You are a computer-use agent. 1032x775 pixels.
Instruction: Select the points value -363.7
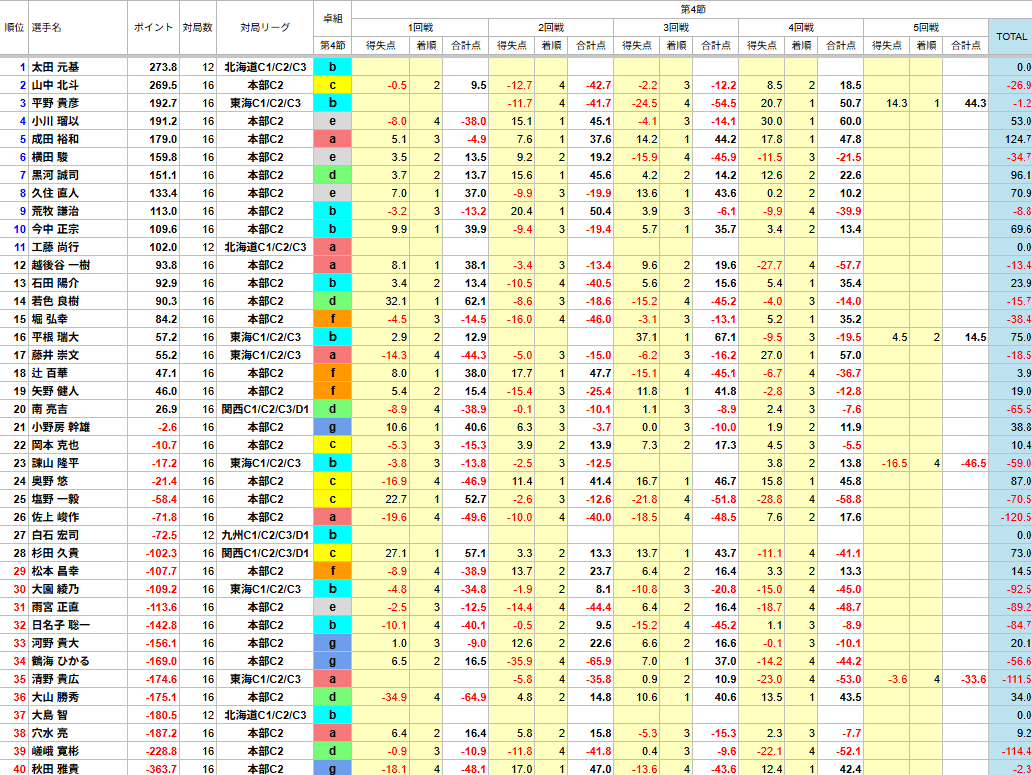coord(161,769)
